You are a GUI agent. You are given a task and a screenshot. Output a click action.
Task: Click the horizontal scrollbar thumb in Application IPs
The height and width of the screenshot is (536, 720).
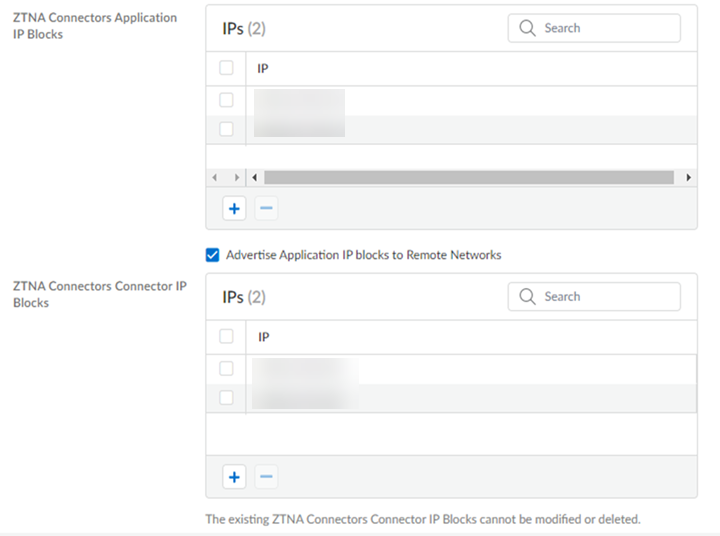click(x=468, y=177)
